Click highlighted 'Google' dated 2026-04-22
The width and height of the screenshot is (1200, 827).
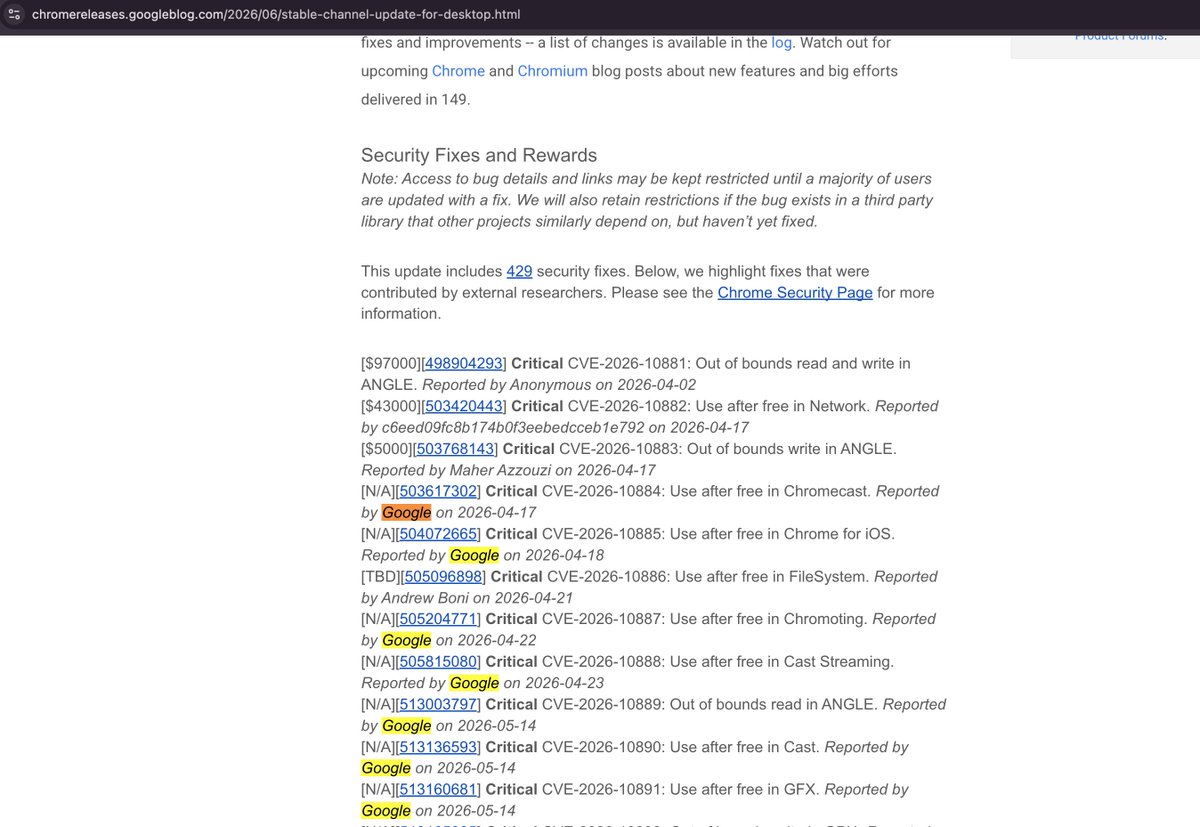coord(406,640)
